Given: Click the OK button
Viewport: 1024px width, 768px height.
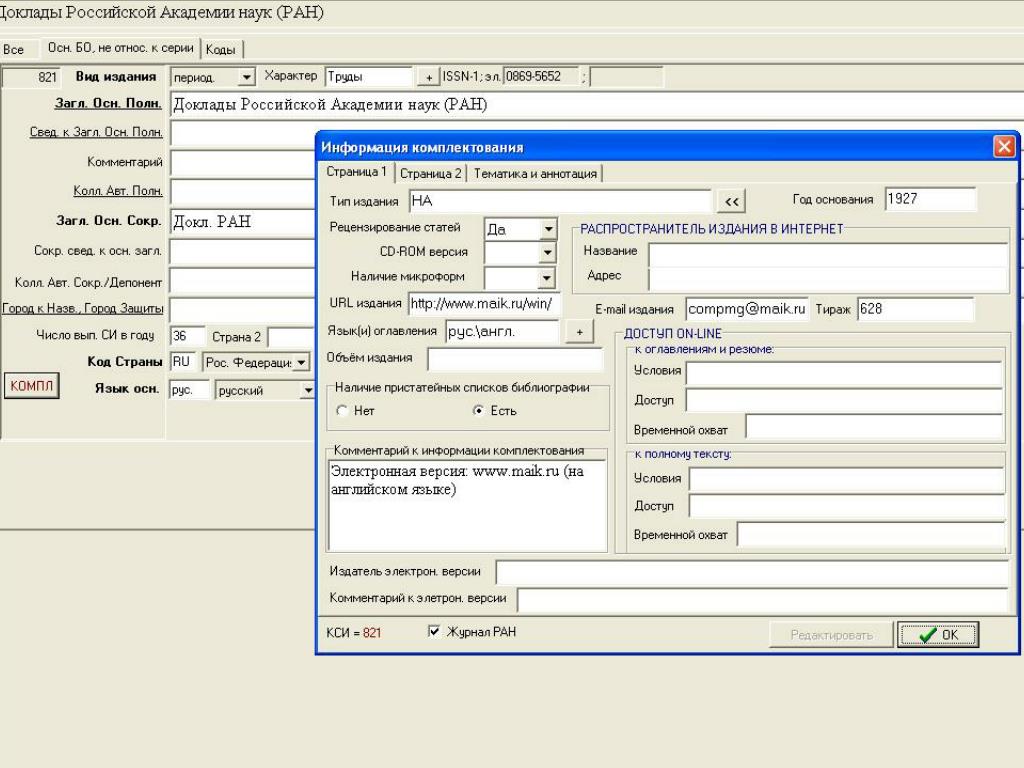Looking at the screenshot, I should (938, 634).
